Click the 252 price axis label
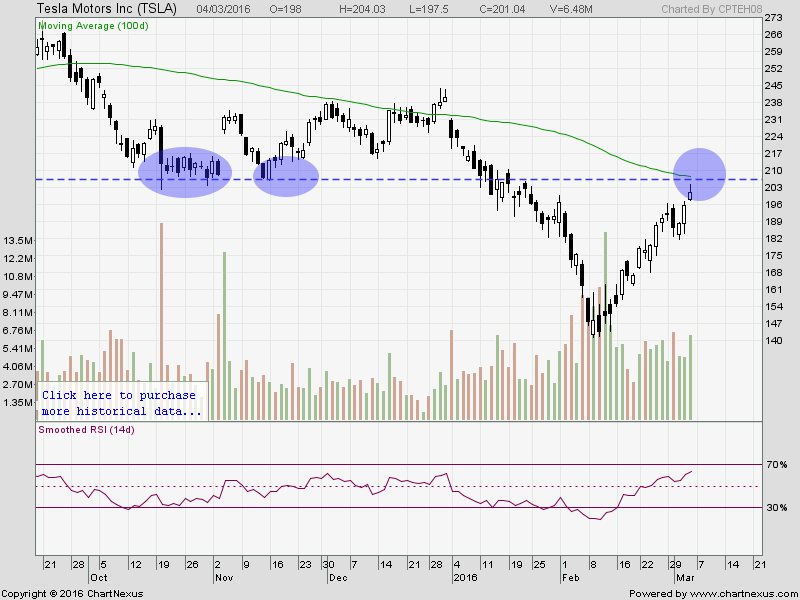800x600 pixels. pos(774,69)
